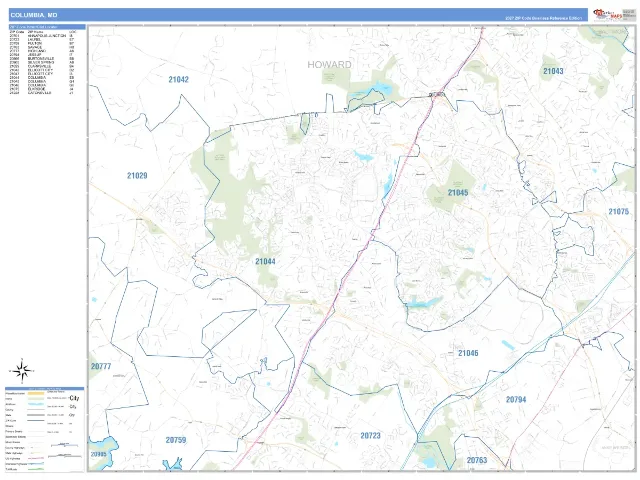Click the COLUMBIA, MD title text

pos(34,15)
